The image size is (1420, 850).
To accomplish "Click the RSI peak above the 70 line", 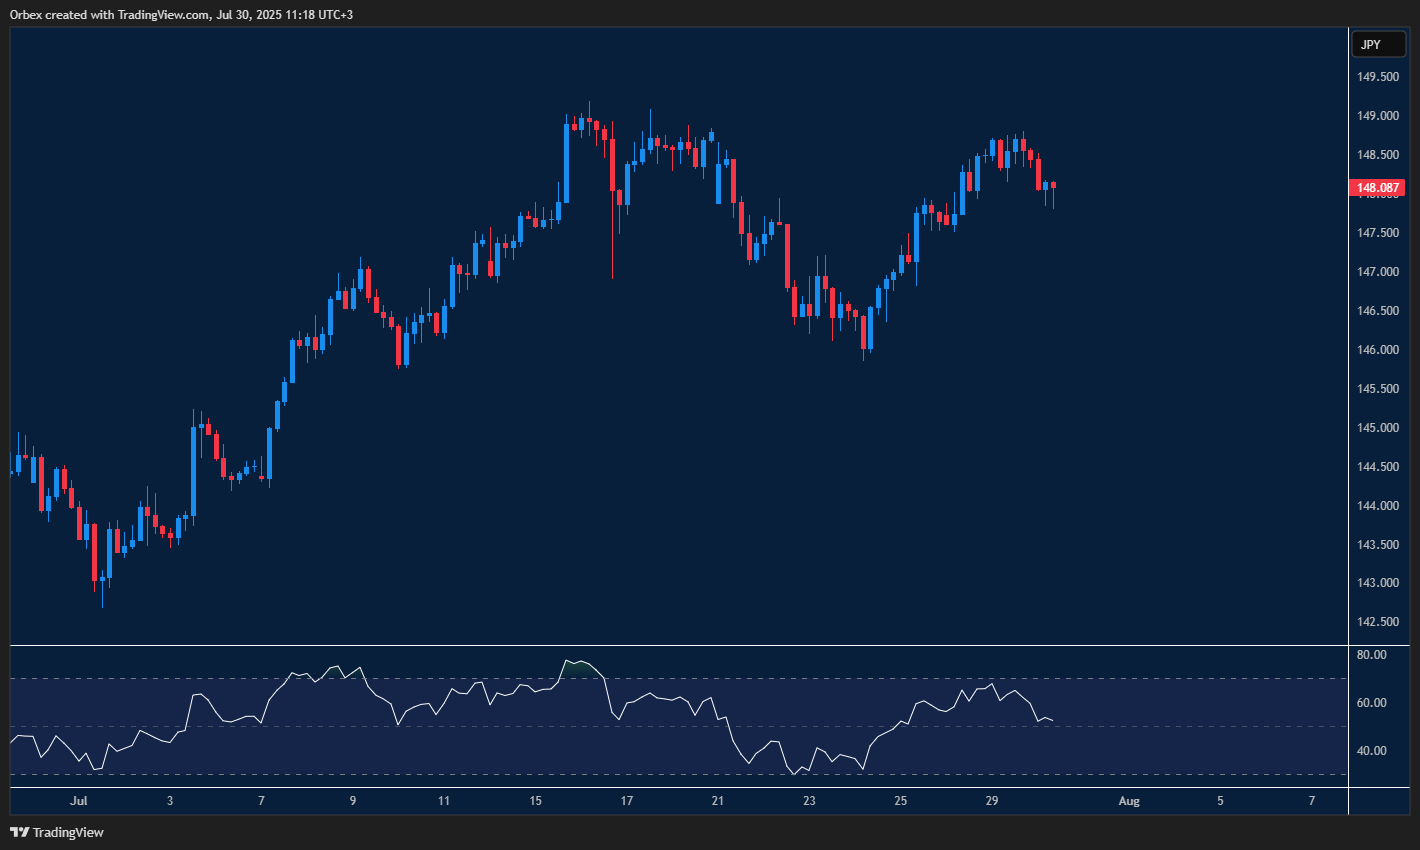I will point(572,662).
